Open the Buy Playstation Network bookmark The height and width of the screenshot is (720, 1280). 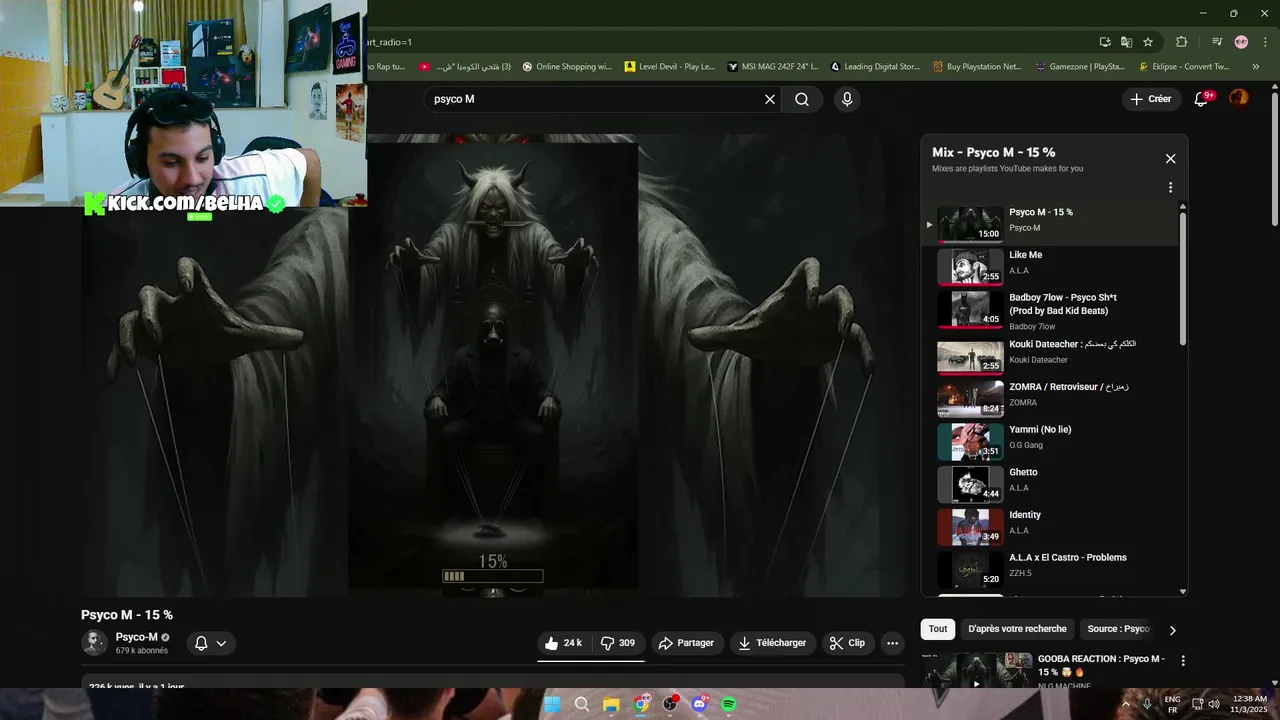977,67
